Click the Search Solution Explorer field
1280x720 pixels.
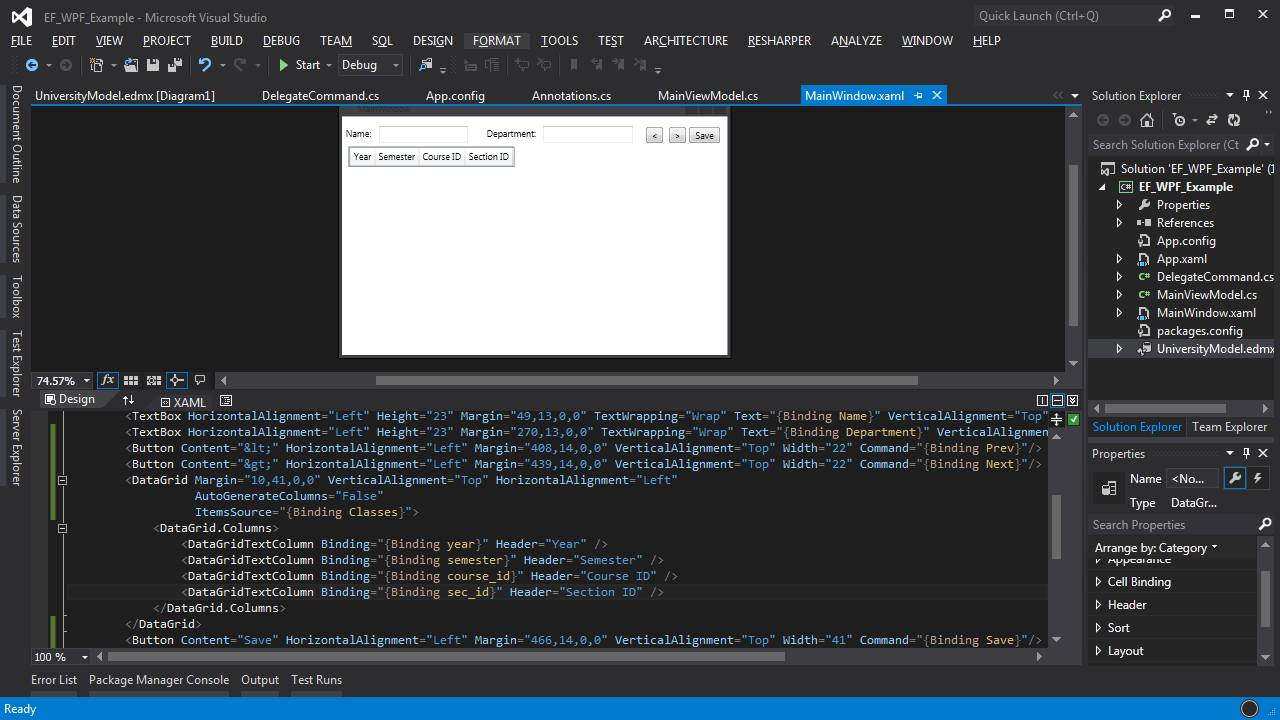(1165, 145)
